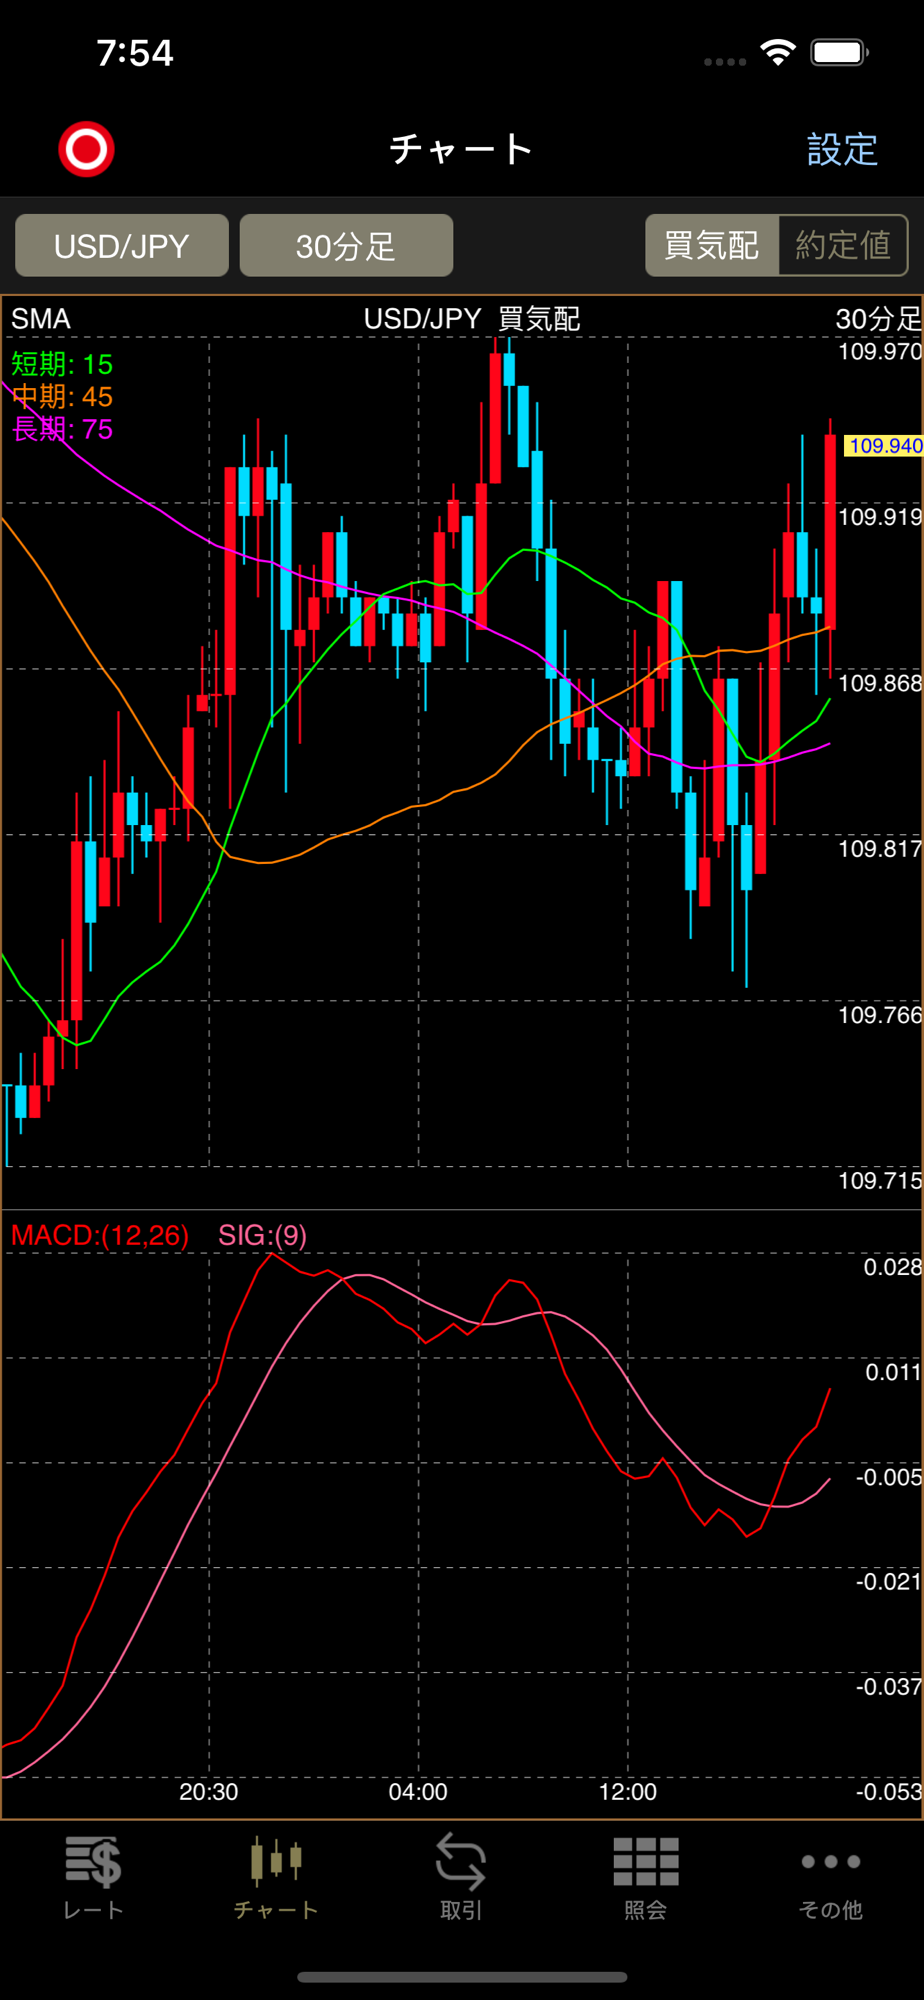
Task: Tap the チャート page title
Action: 461,149
